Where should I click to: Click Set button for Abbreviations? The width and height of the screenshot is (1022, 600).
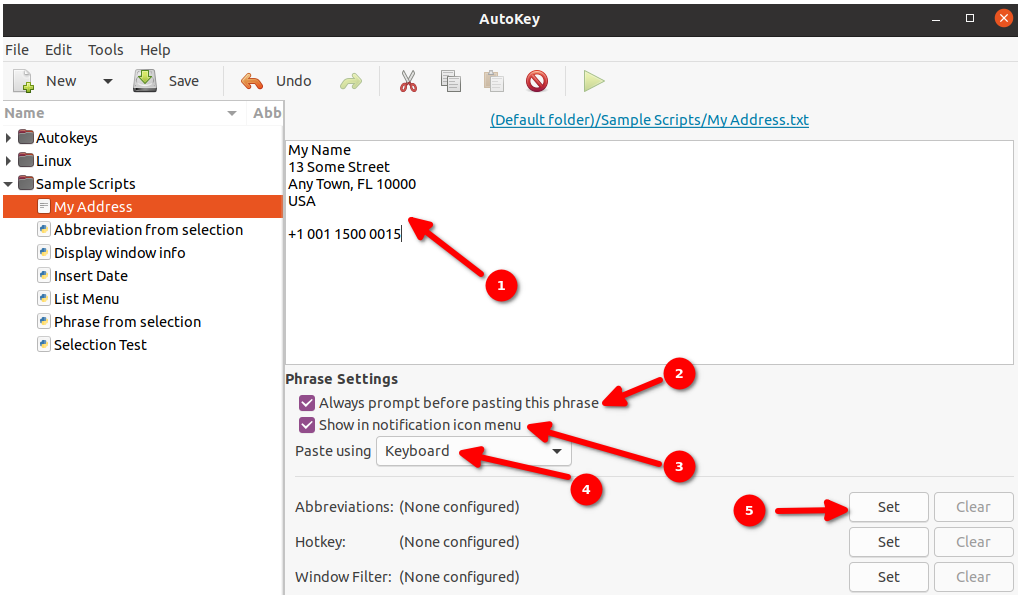pos(888,507)
